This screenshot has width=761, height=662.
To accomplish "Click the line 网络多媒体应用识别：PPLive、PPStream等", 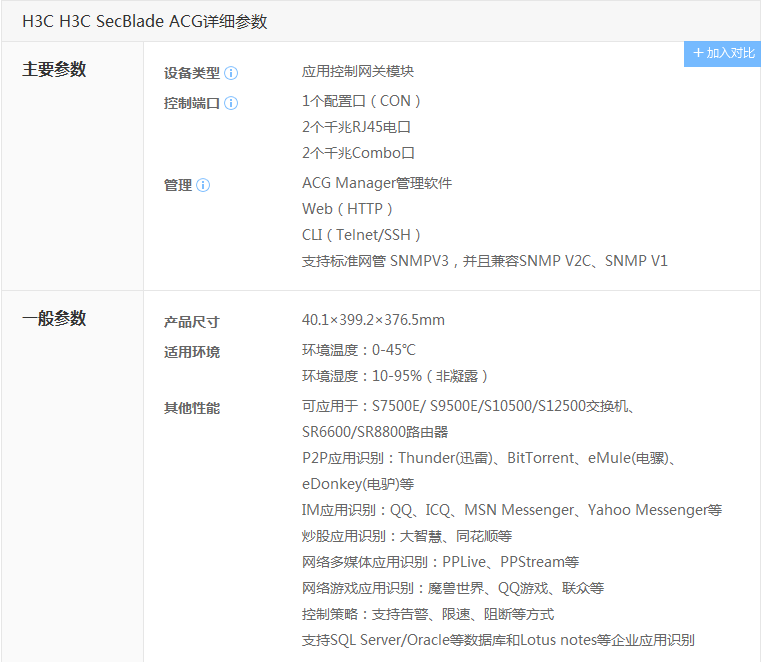I will (440, 563).
